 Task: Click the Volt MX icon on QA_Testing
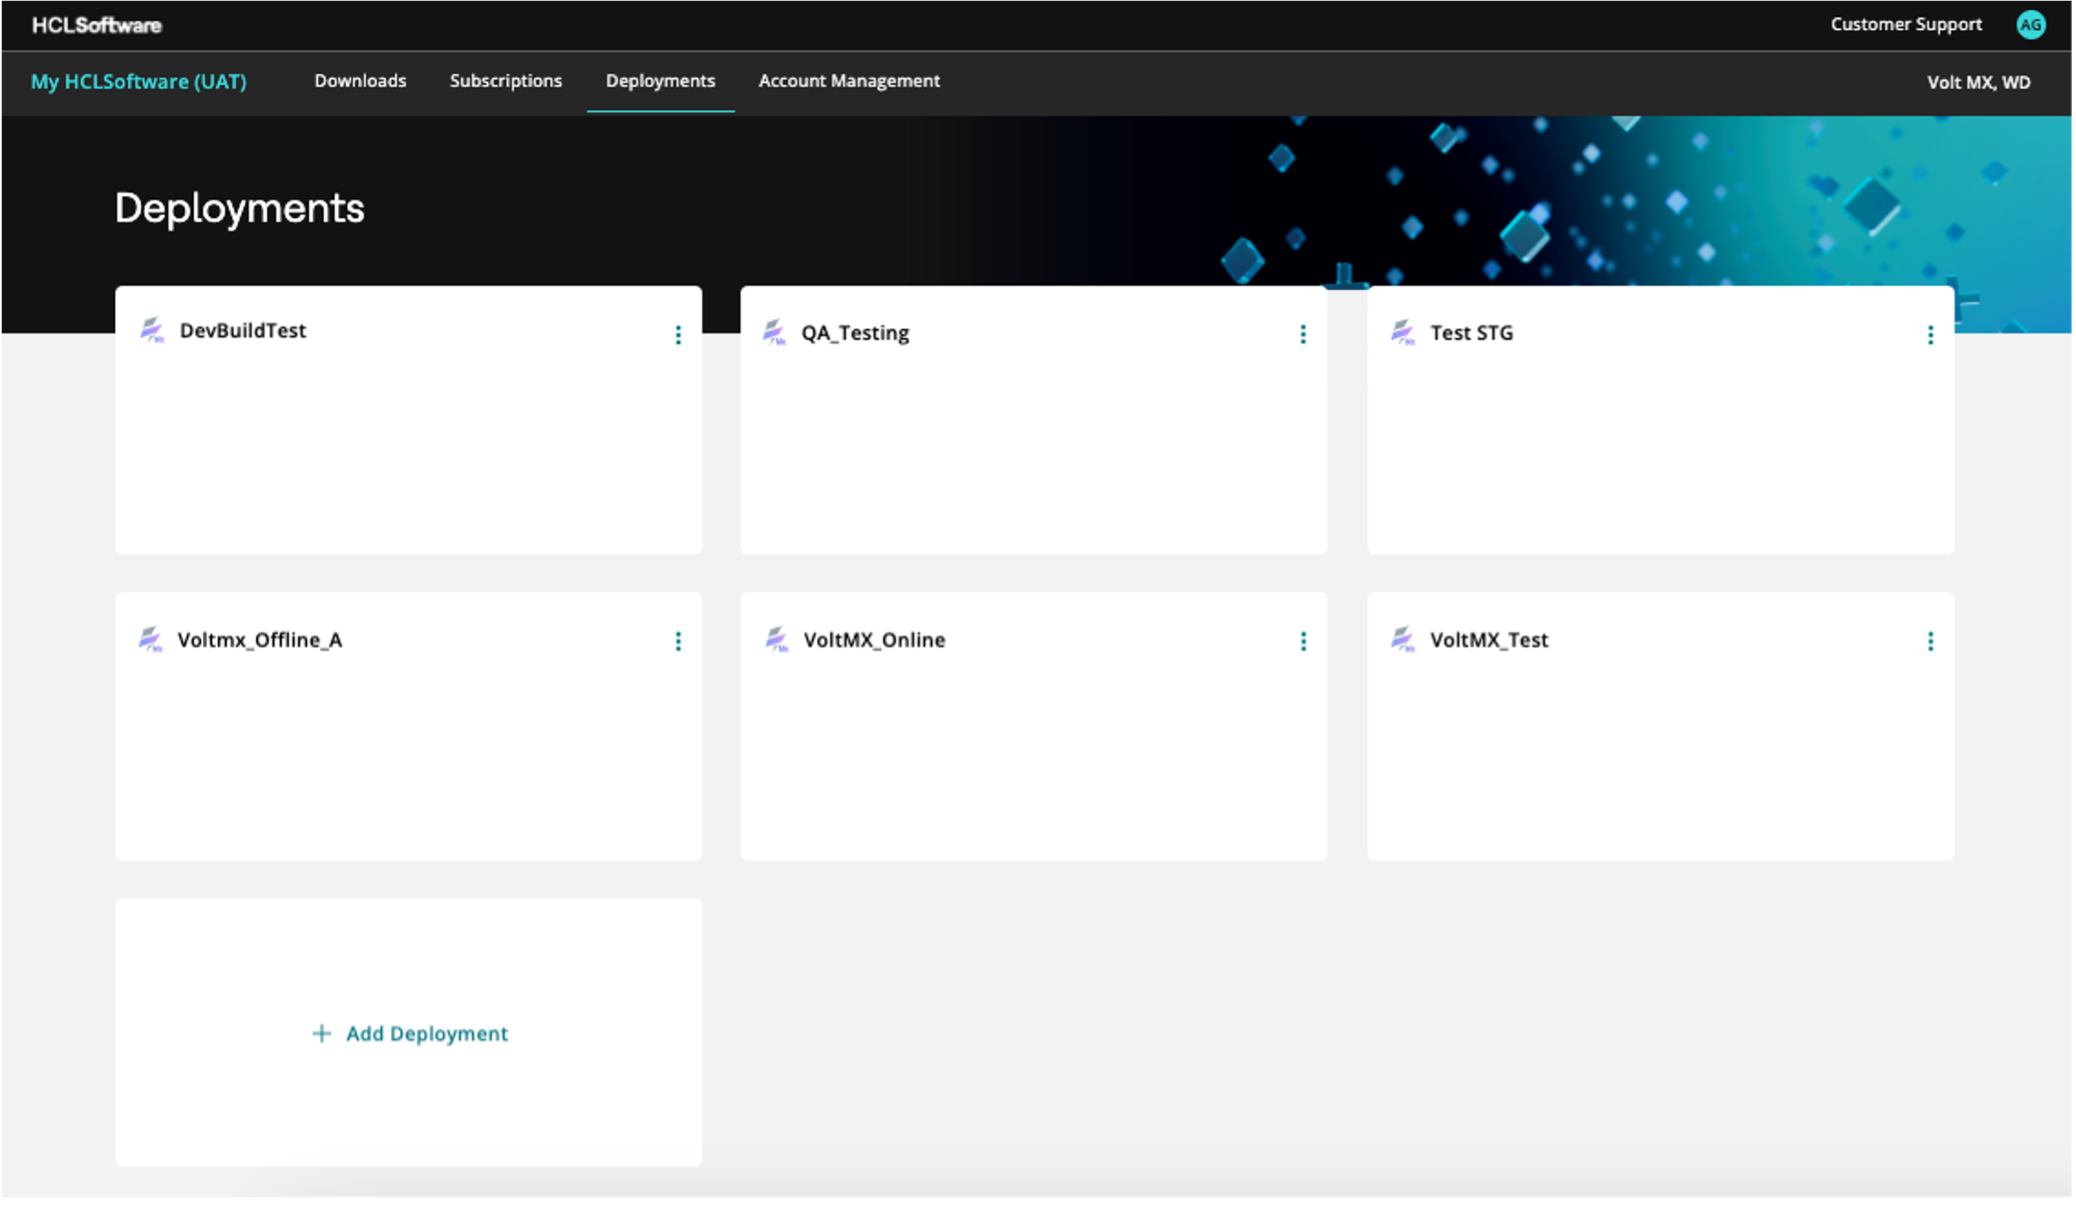(774, 333)
